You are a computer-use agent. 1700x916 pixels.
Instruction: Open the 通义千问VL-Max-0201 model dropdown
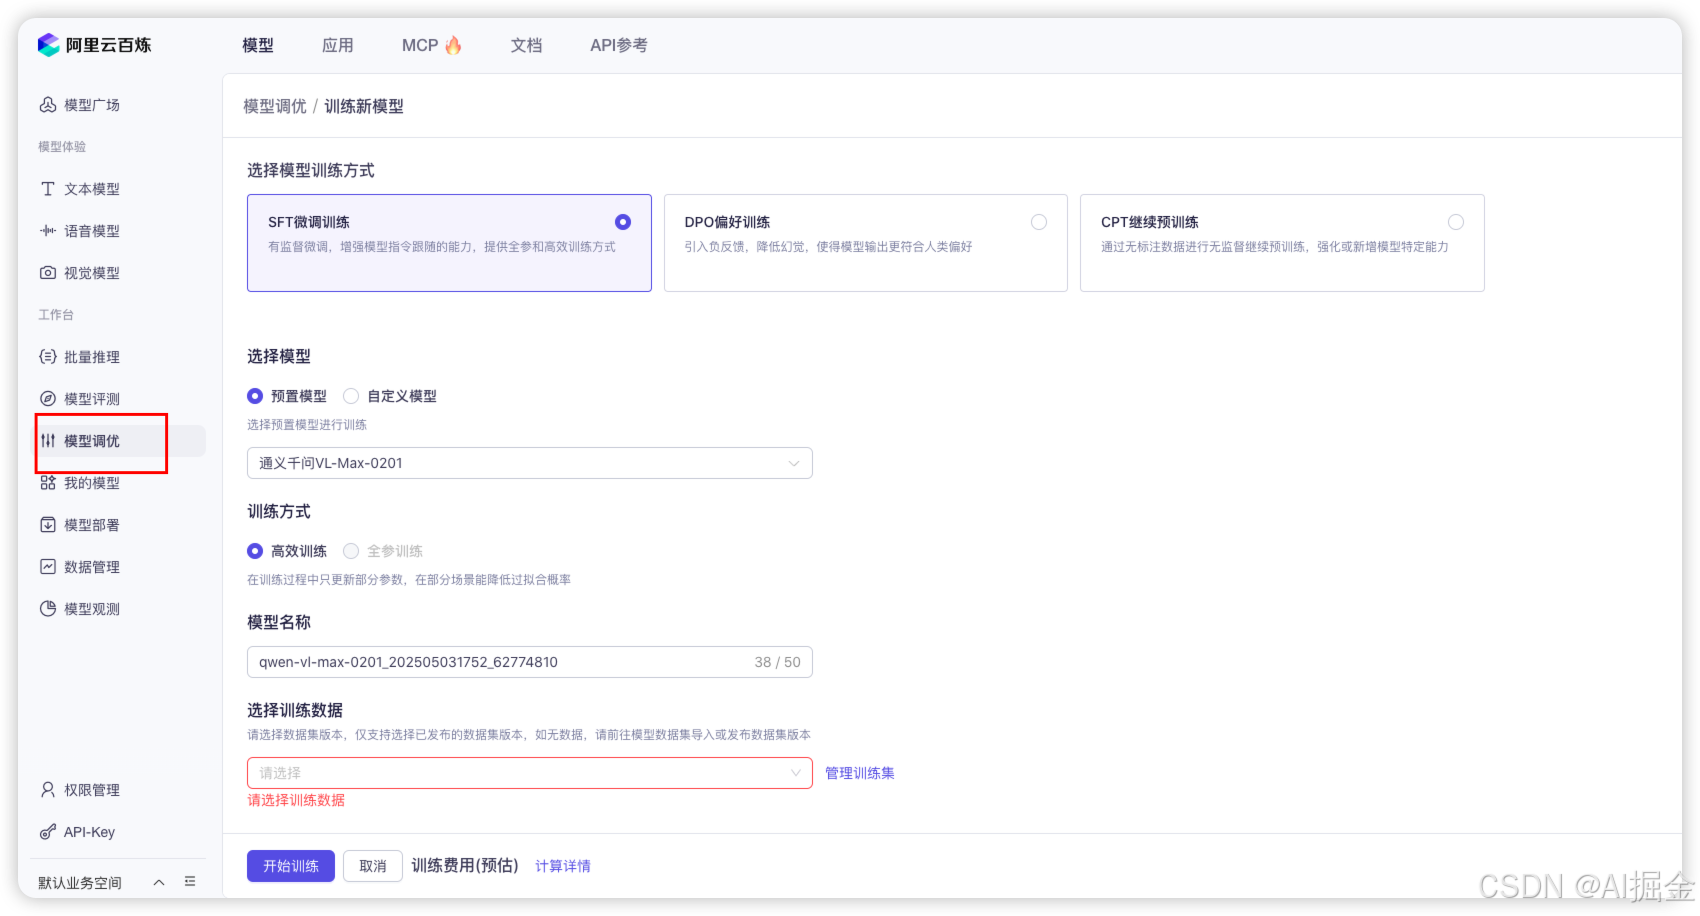(x=530, y=463)
